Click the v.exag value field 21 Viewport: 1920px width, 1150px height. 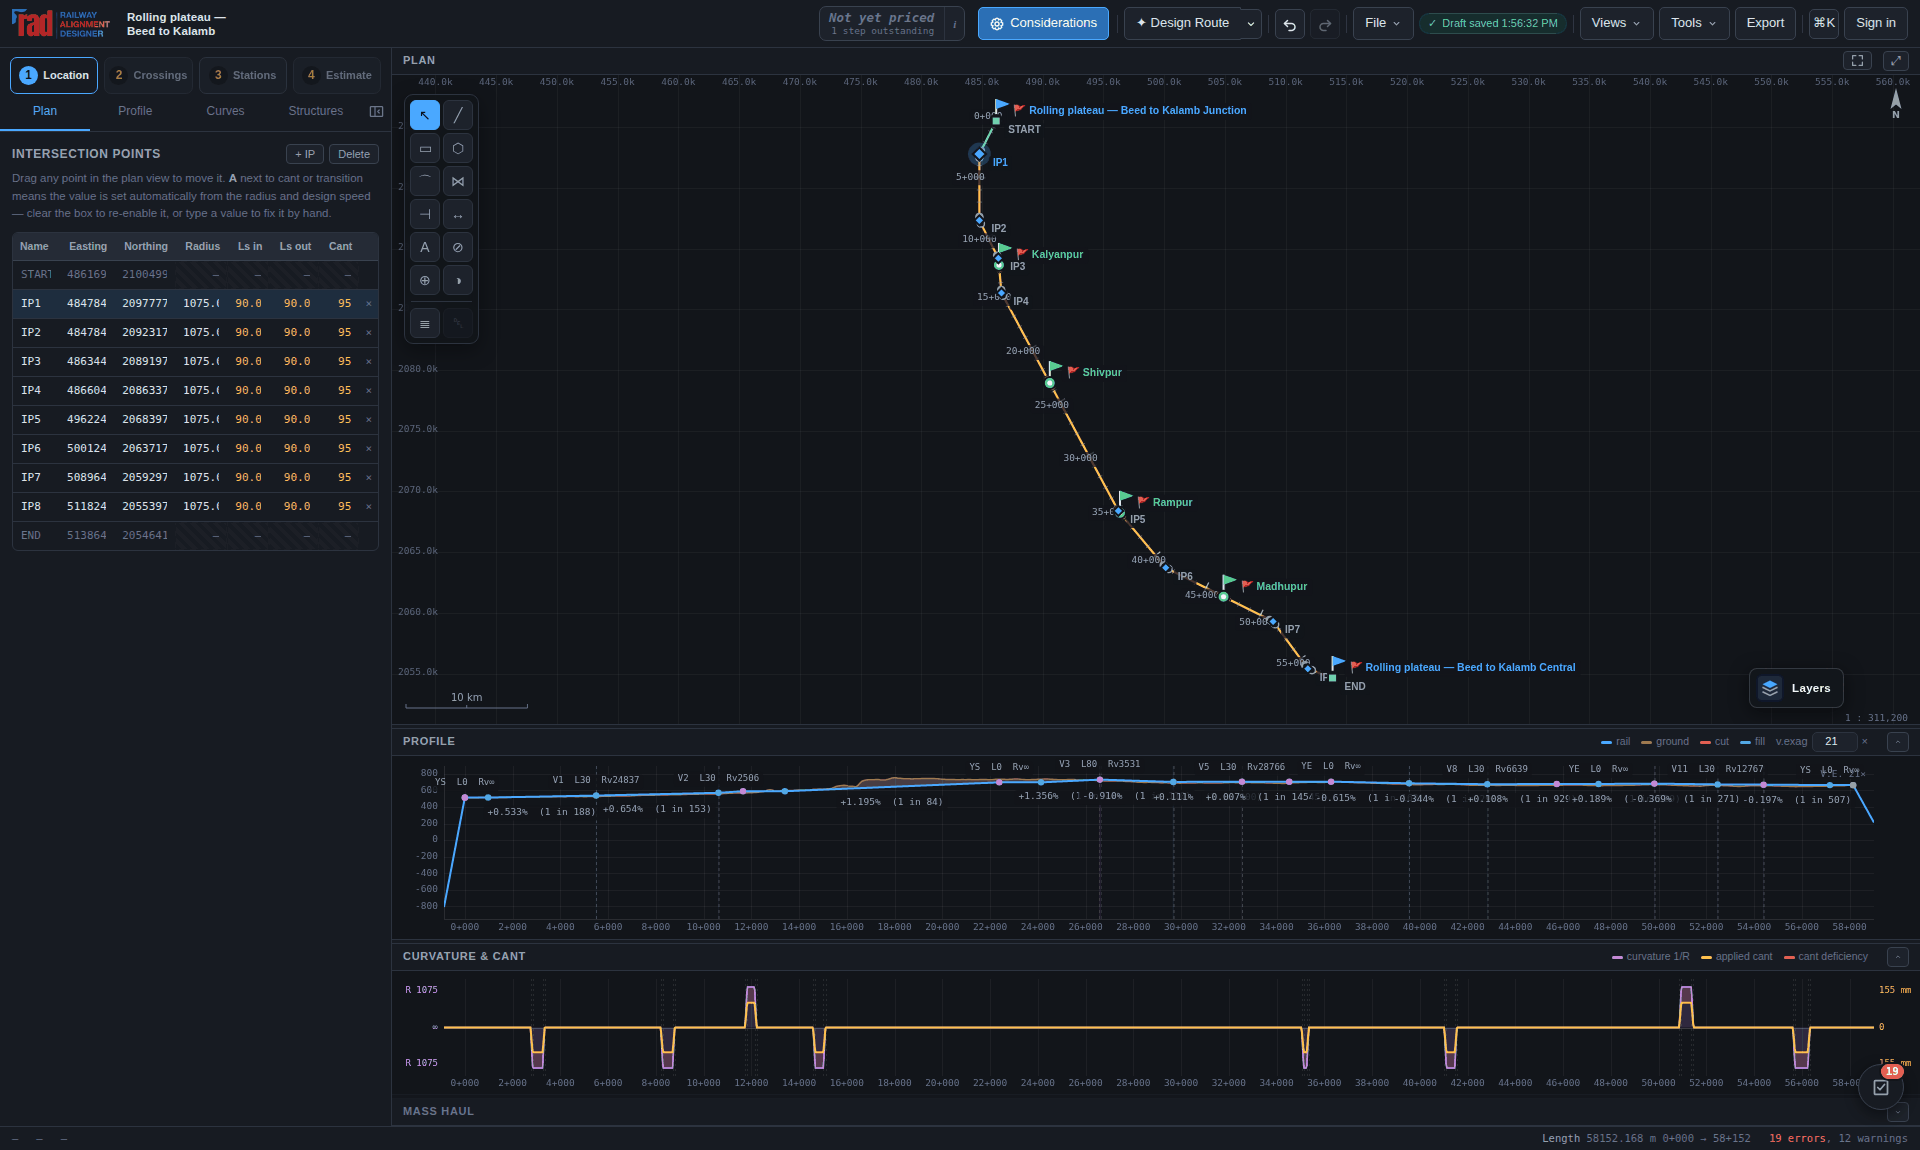click(1835, 742)
